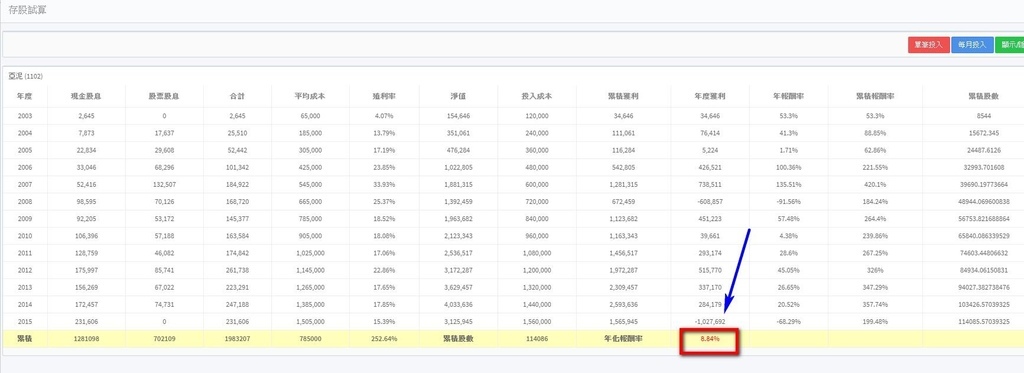Click the green 顯示 button at right edge

tap(1010, 45)
